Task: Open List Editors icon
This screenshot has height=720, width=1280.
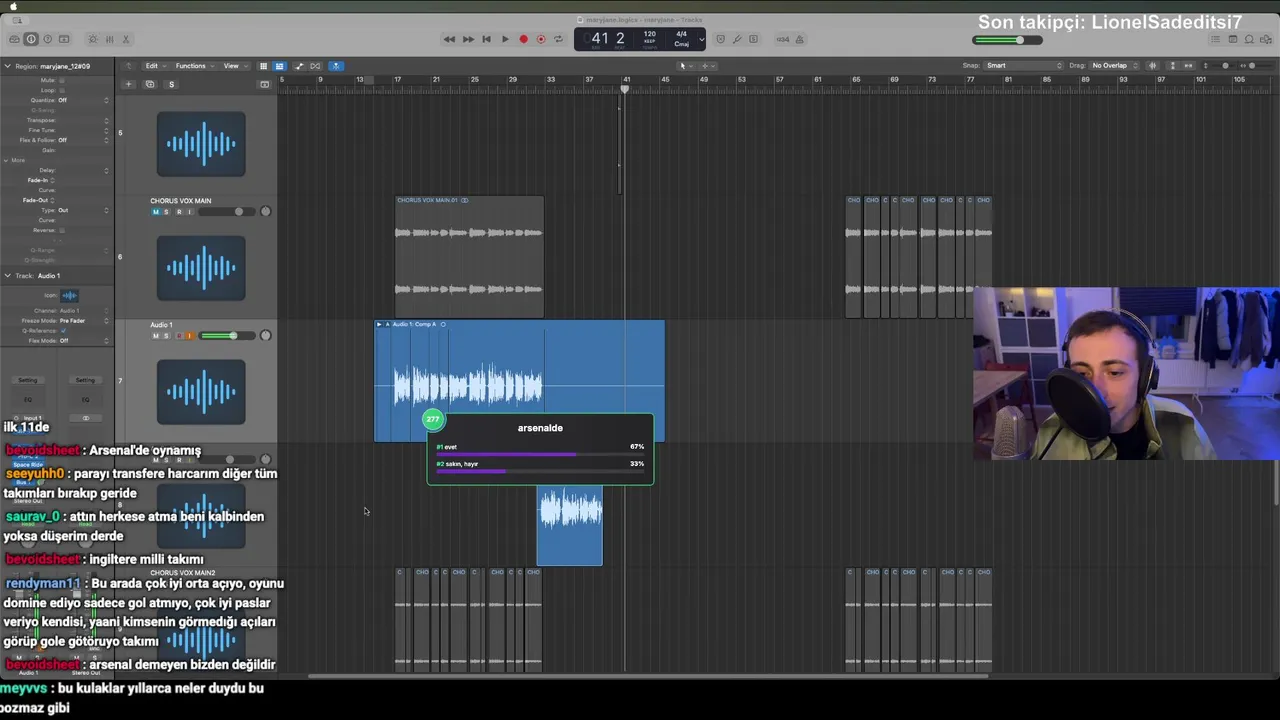Action: click(1215, 39)
